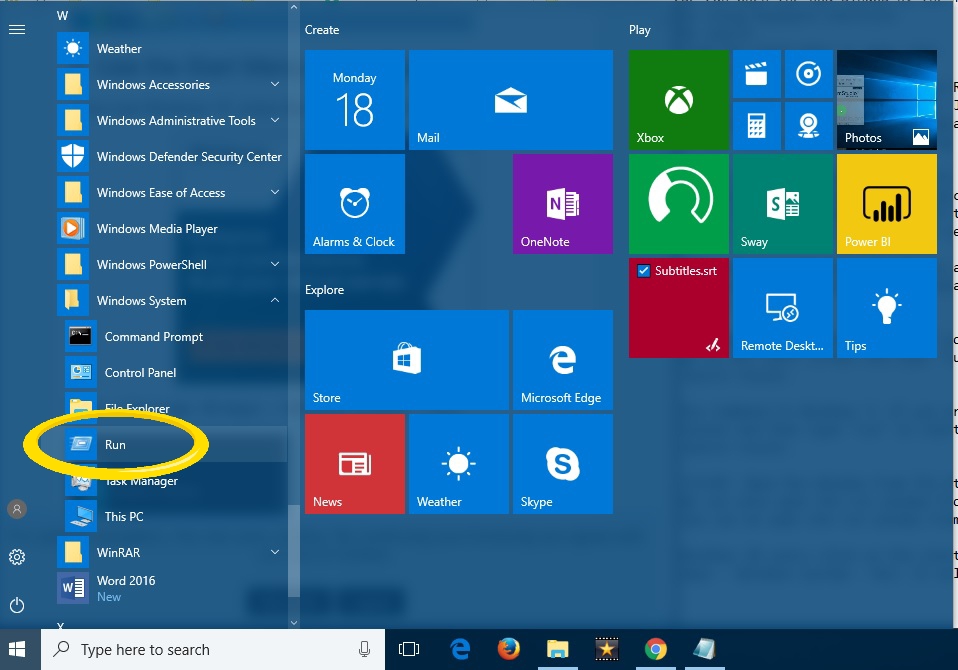Start the Skype tile

pyautogui.click(x=561, y=463)
